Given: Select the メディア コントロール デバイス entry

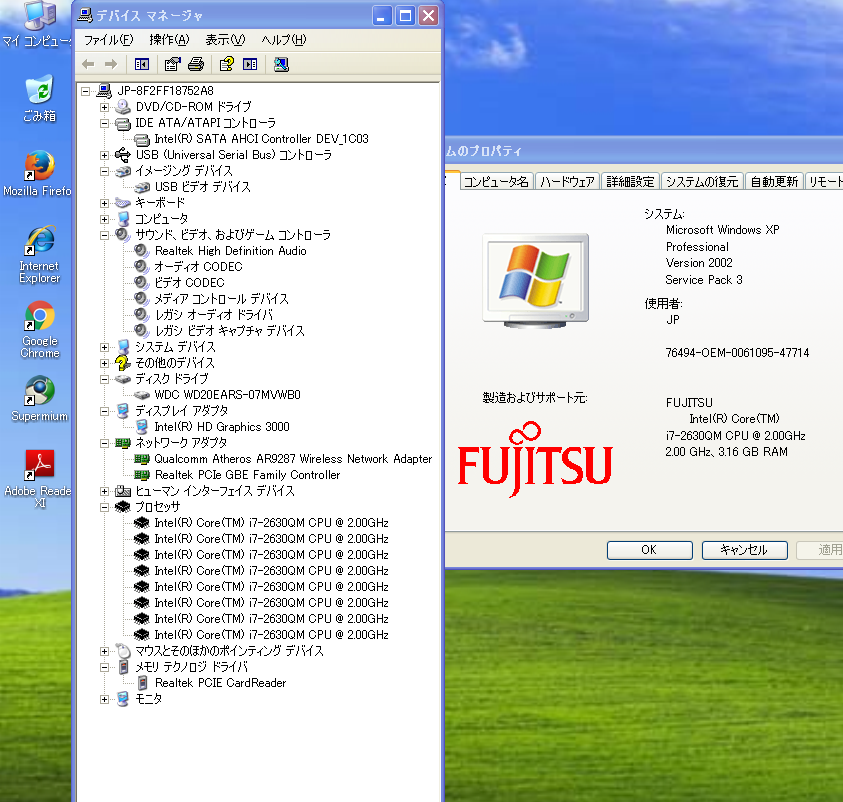Looking at the screenshot, I should point(221,299).
